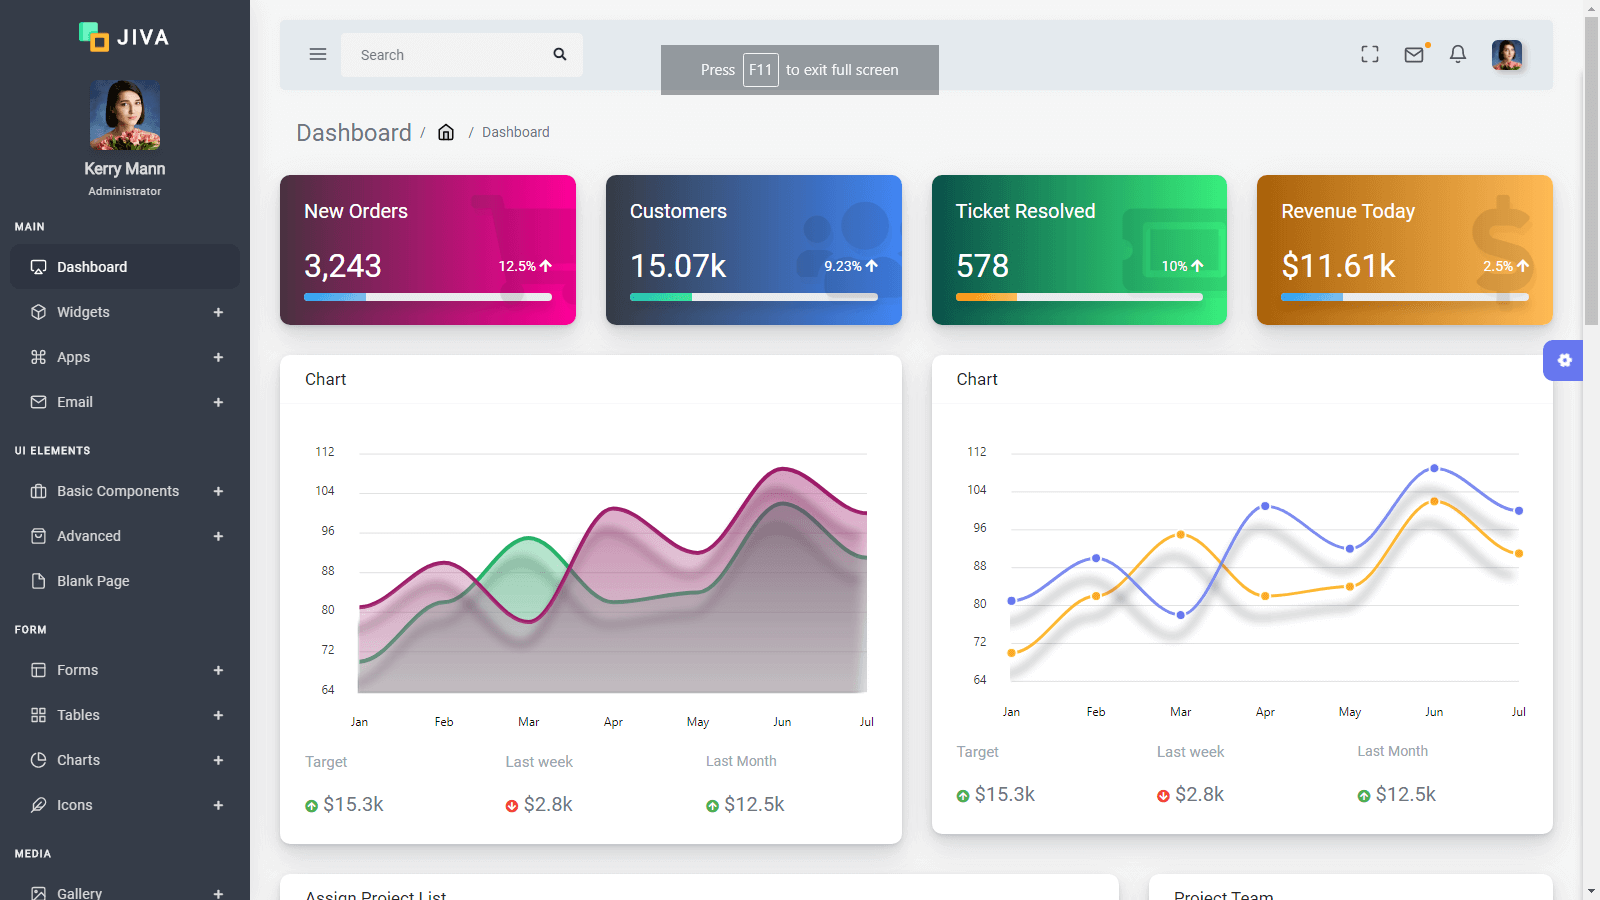The image size is (1600, 900).
Task: Open the settings gear side tab
Action: (1564, 360)
